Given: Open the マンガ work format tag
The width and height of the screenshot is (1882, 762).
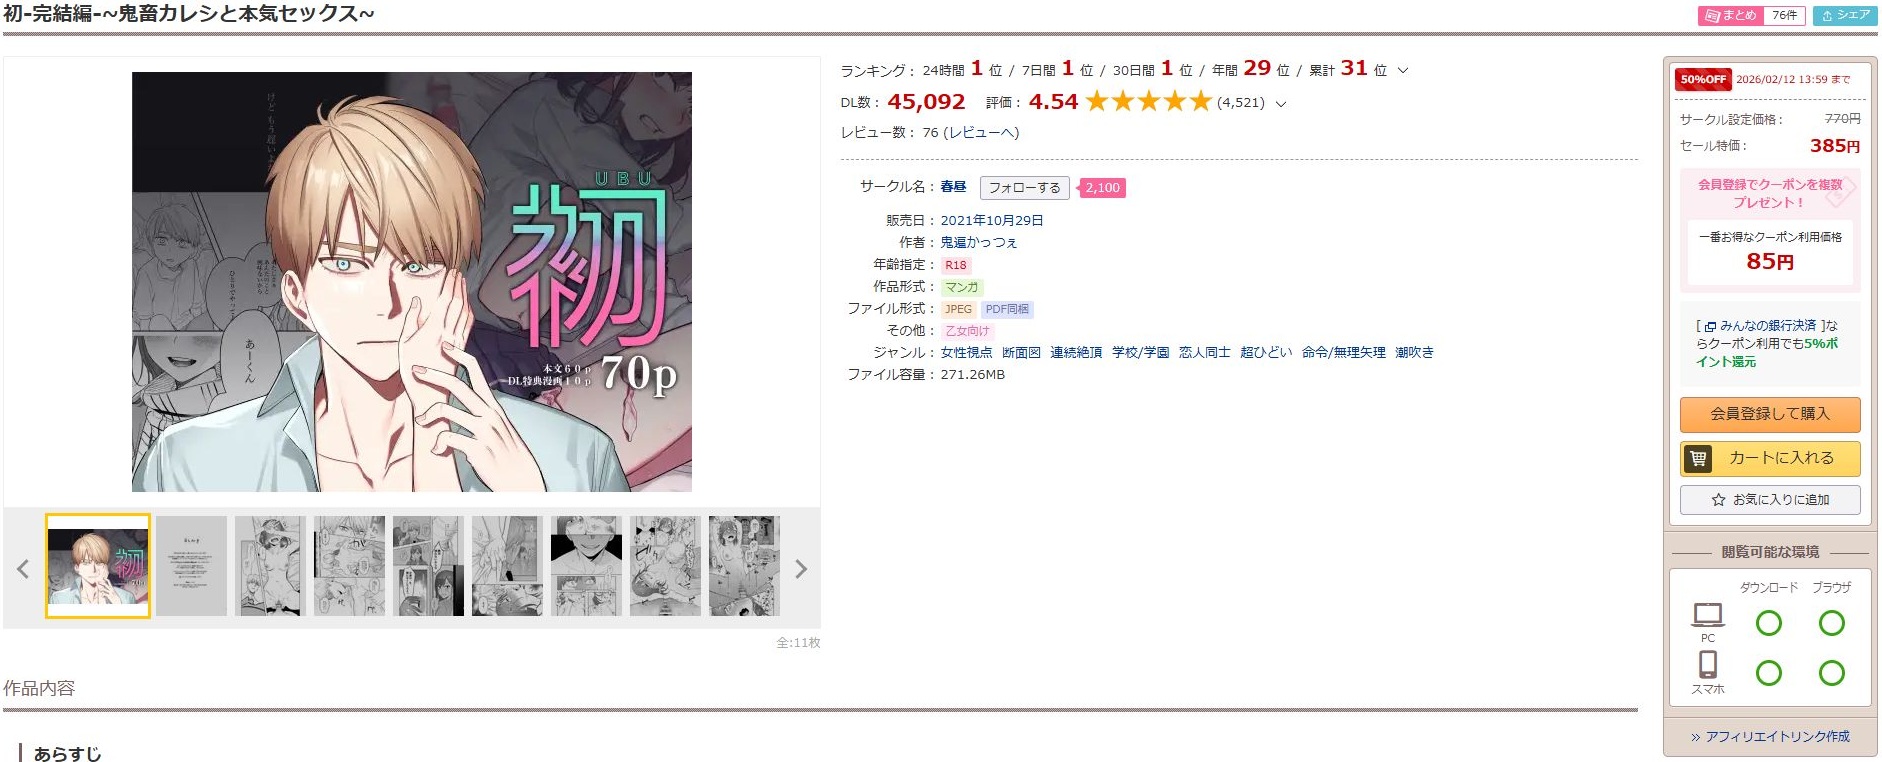Looking at the screenshot, I should (962, 287).
